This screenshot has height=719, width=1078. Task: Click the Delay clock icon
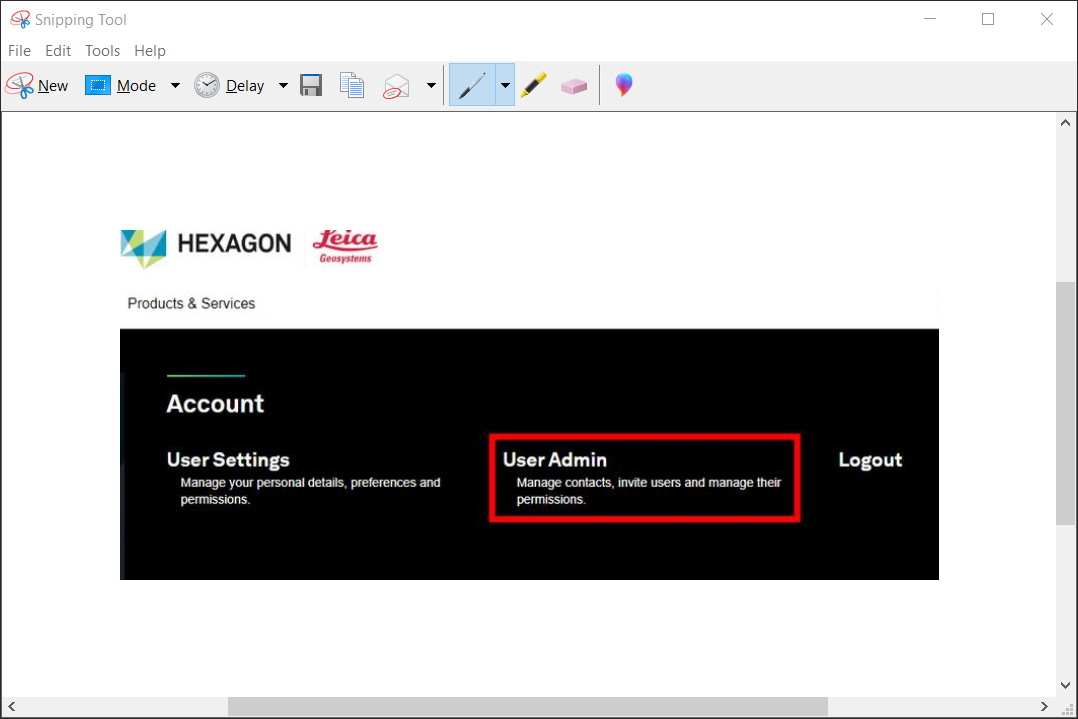pos(207,85)
